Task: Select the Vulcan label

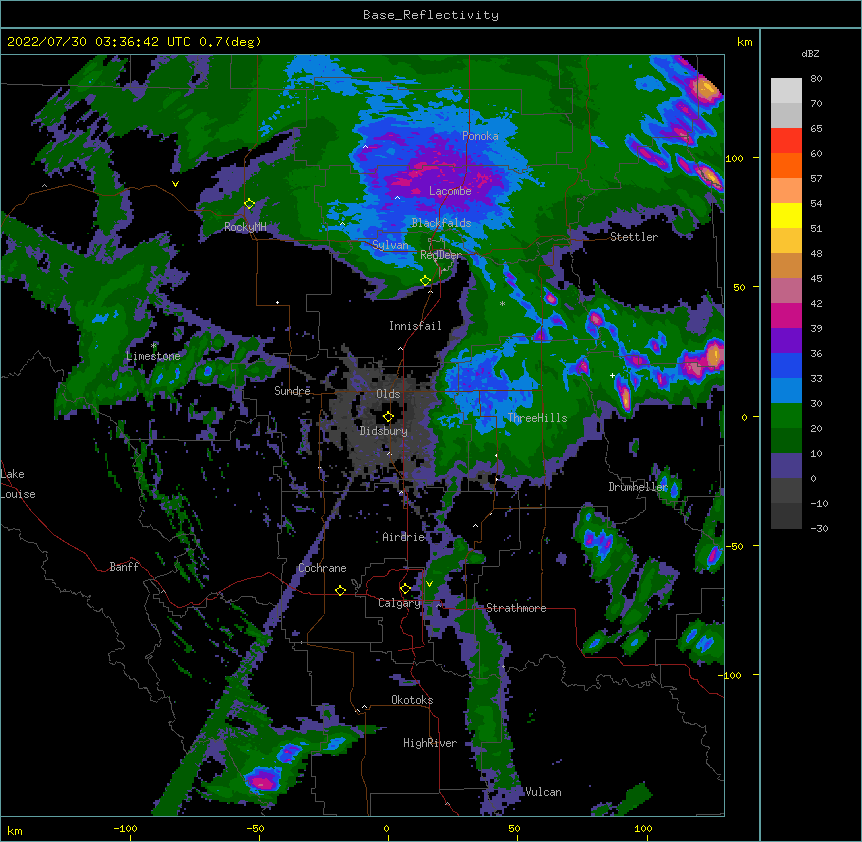Action: tap(543, 792)
